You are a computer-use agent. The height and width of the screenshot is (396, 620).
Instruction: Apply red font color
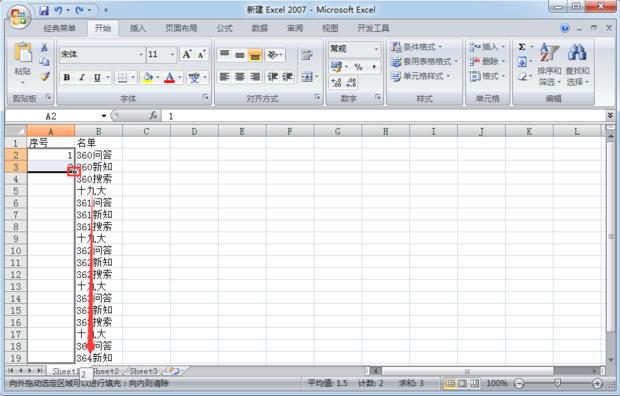(170, 78)
